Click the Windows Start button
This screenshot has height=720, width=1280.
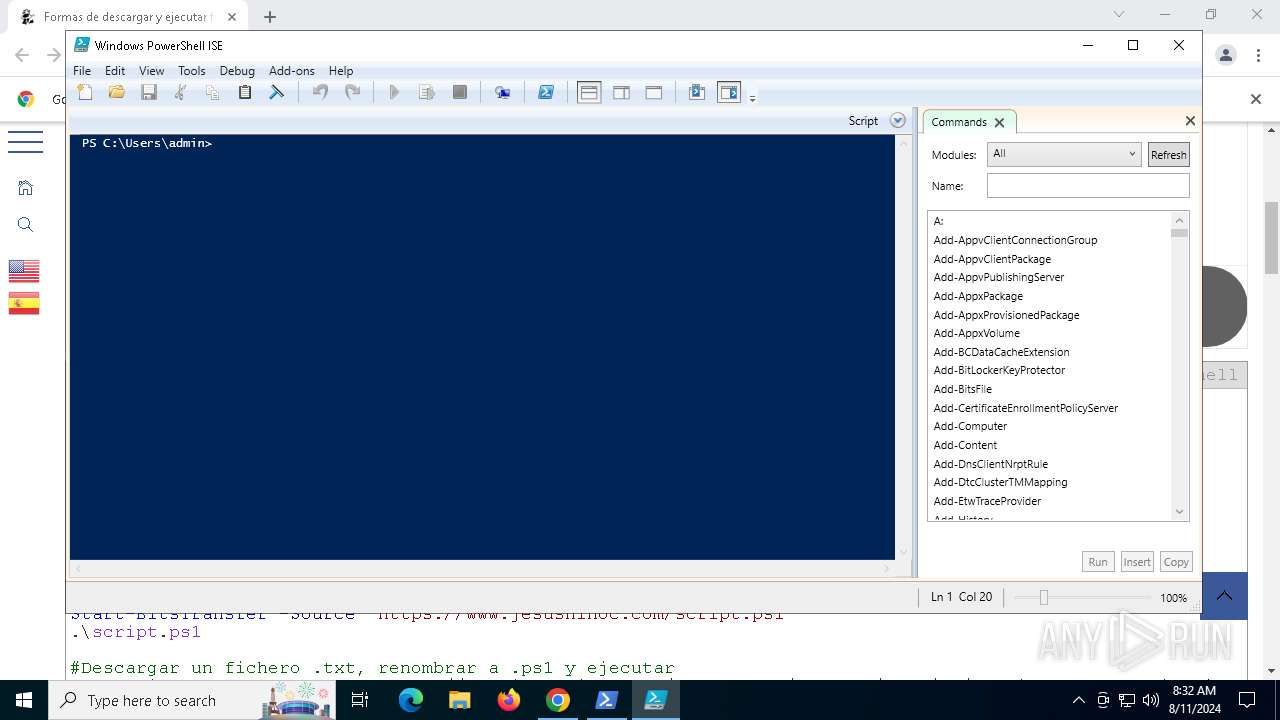tap(24, 700)
